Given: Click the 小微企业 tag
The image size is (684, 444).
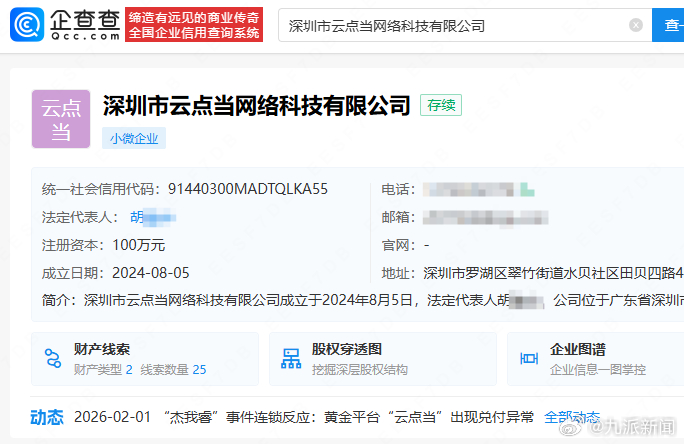Looking at the screenshot, I should coord(134,138).
